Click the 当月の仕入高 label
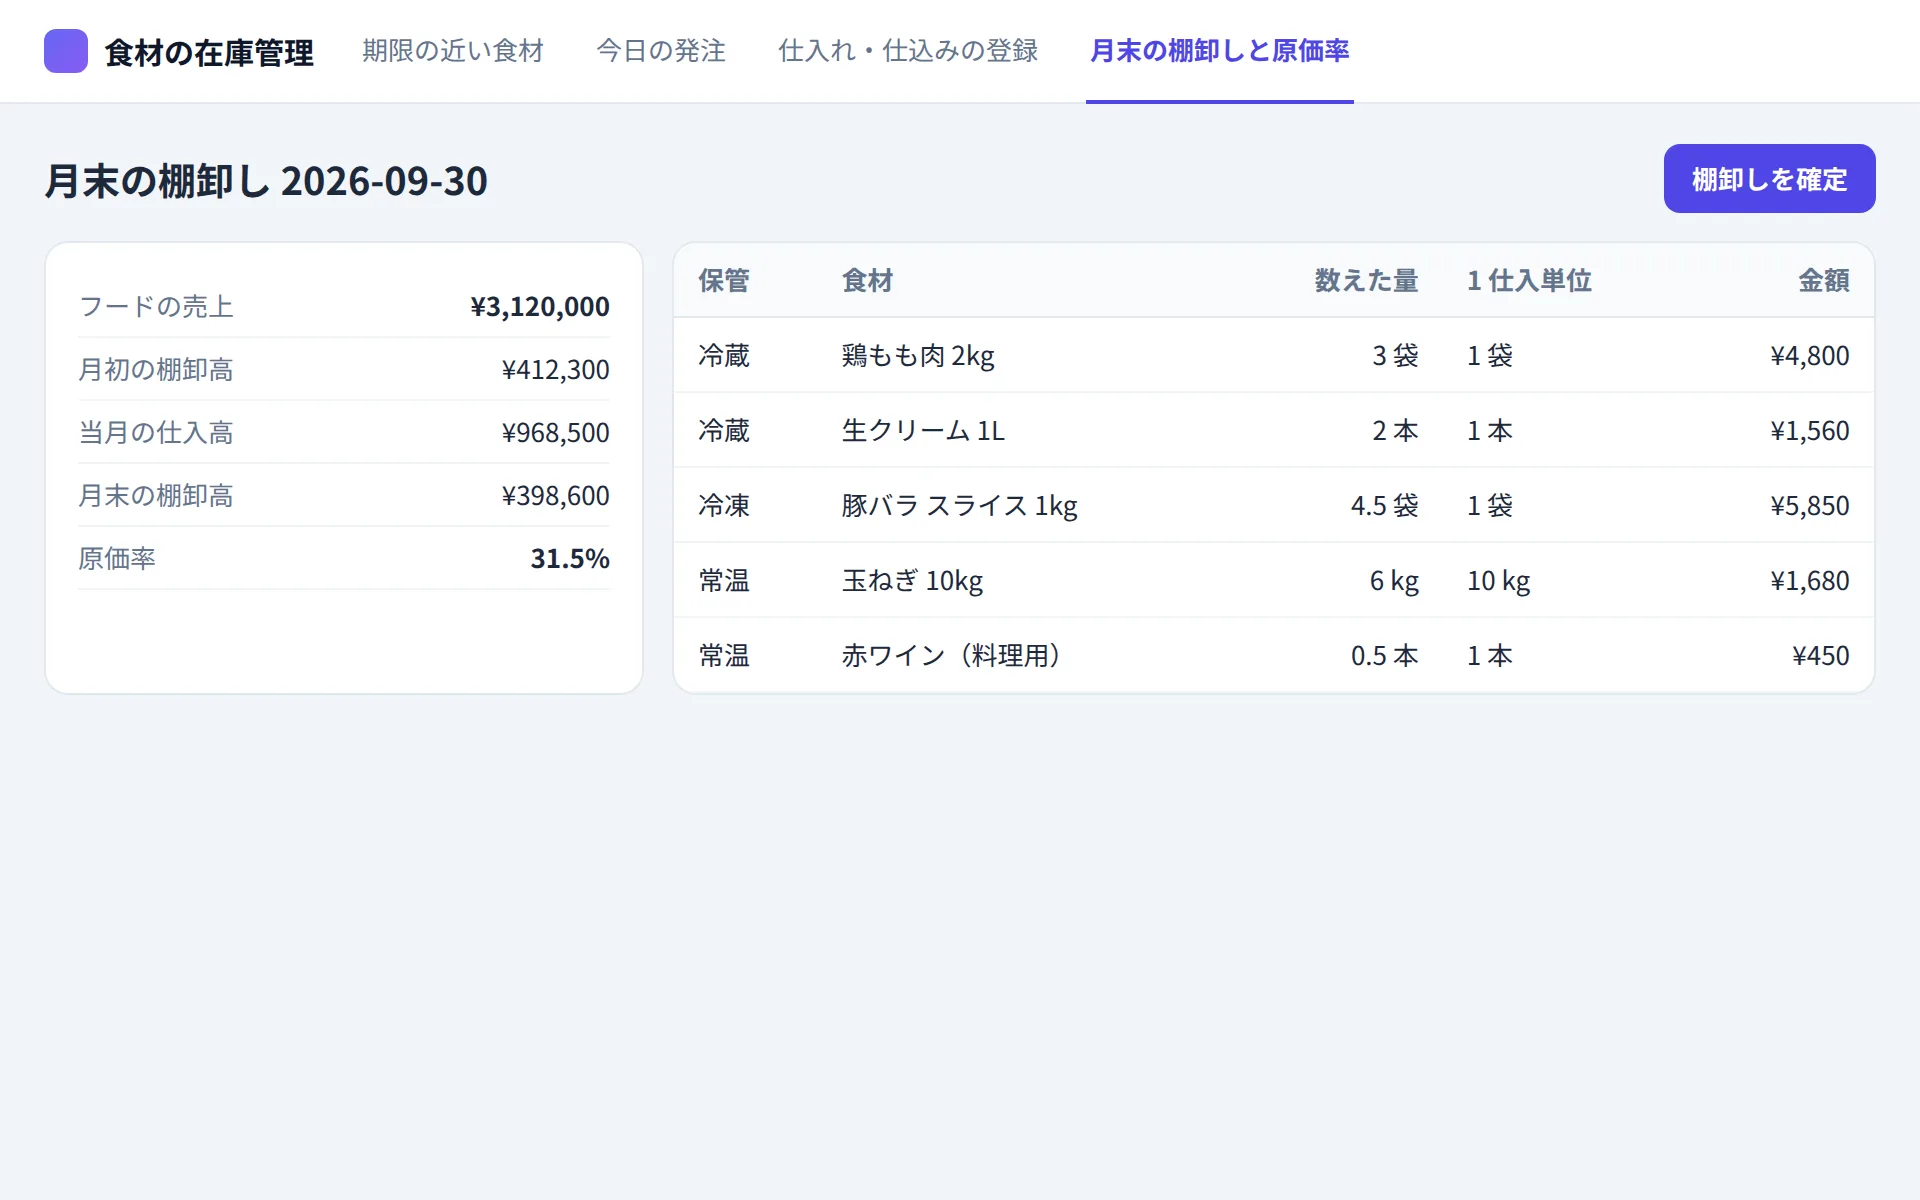 [156, 433]
